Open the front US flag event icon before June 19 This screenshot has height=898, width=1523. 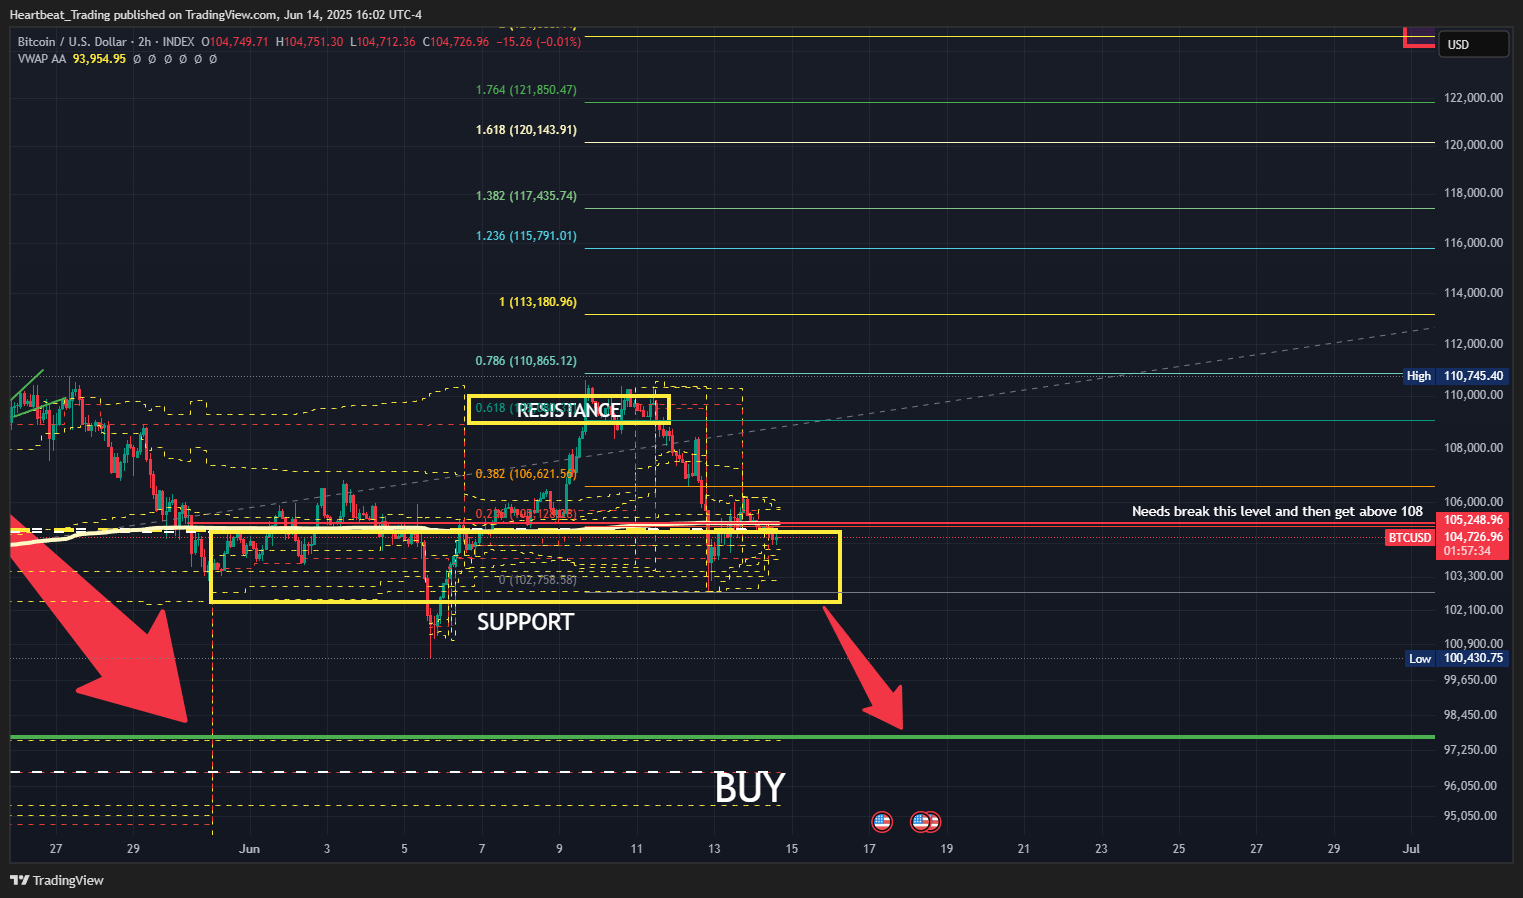click(x=921, y=822)
